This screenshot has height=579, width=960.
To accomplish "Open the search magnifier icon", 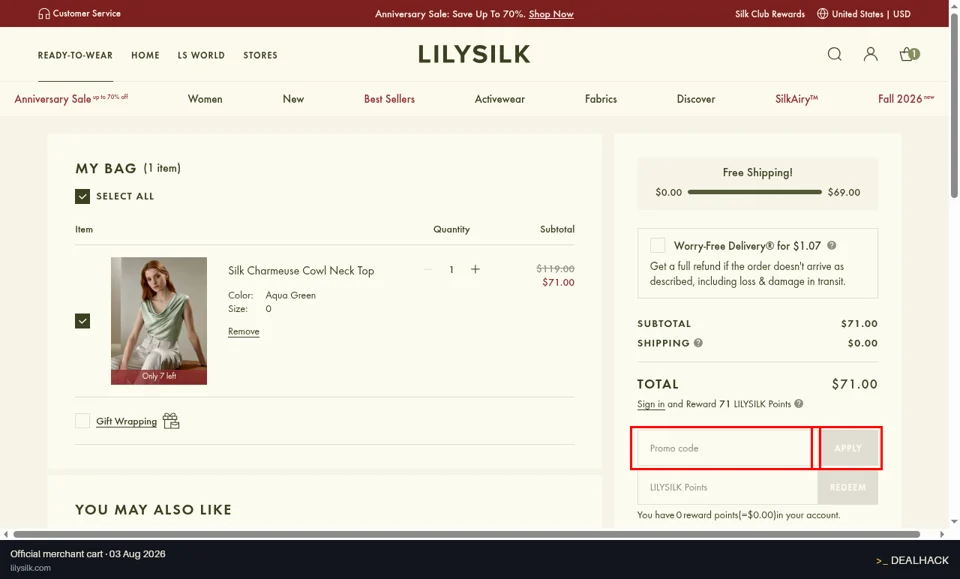I will point(834,54).
